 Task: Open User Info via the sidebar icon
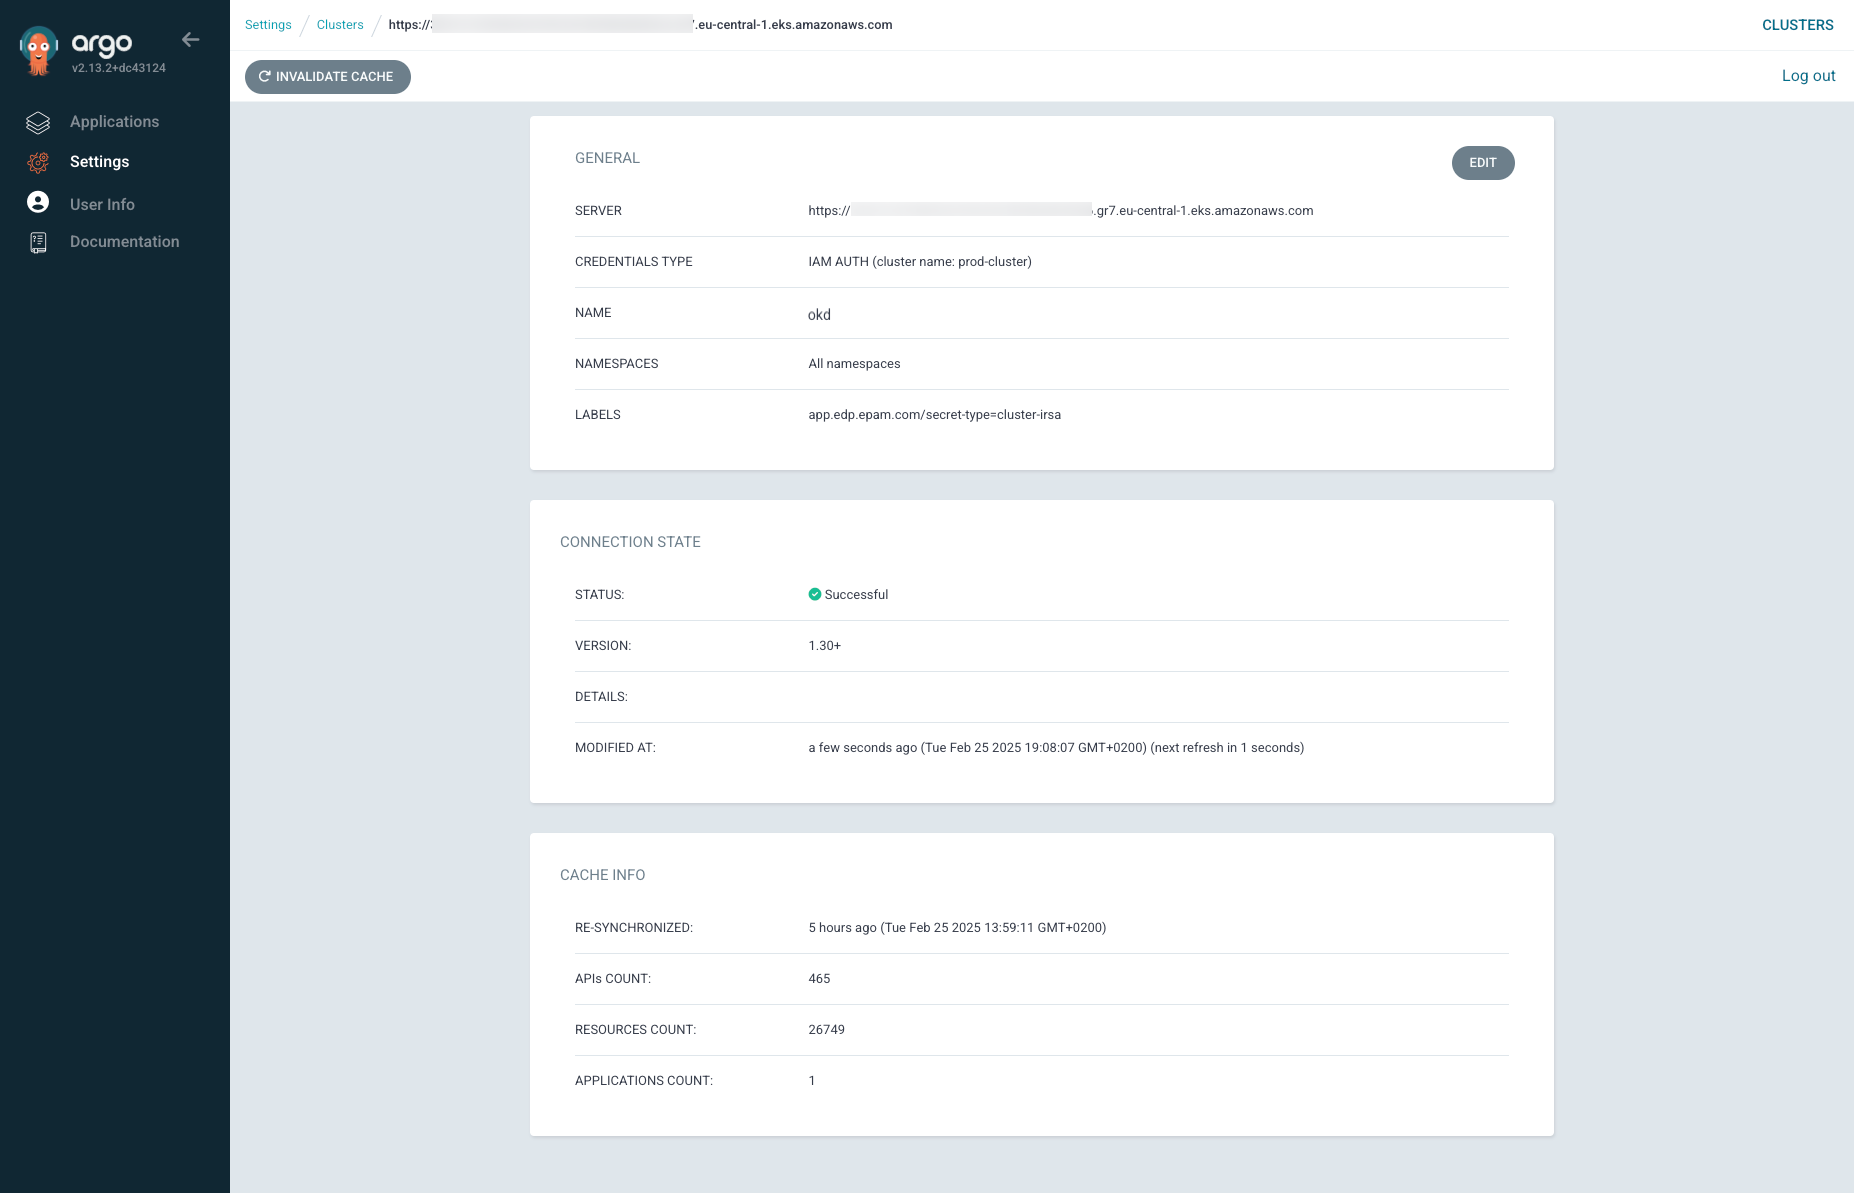pyautogui.click(x=38, y=202)
